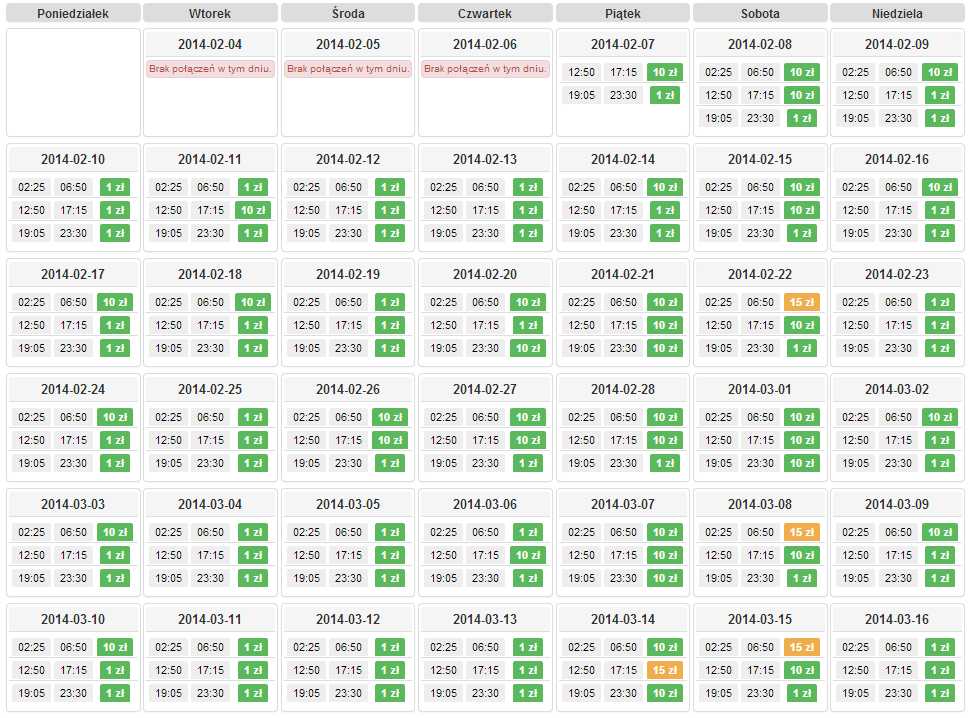Viewport: 975px width, 718px height.
Task: Click price button for 19:05 on 2014-02-20
Action: click(x=527, y=348)
